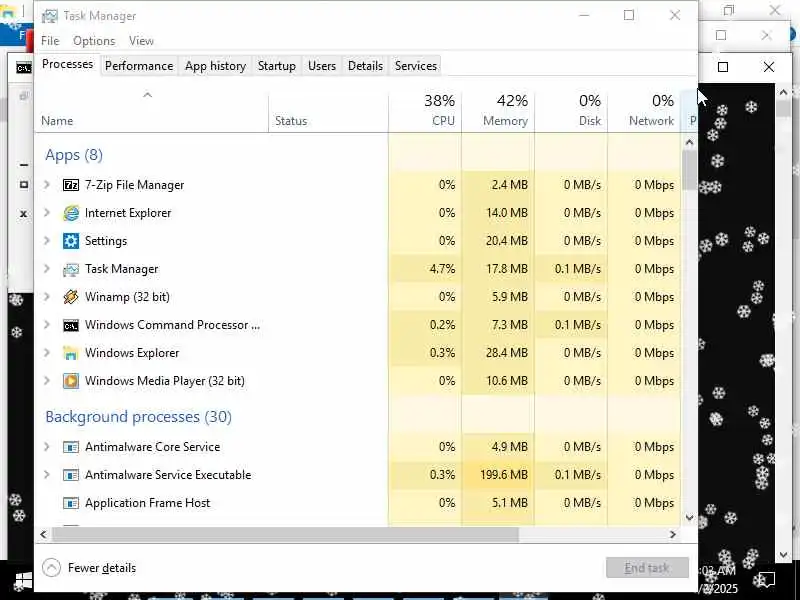Click the vertical scrollbar thumb in process list
This screenshot has width=800, height=600.
coord(689,169)
